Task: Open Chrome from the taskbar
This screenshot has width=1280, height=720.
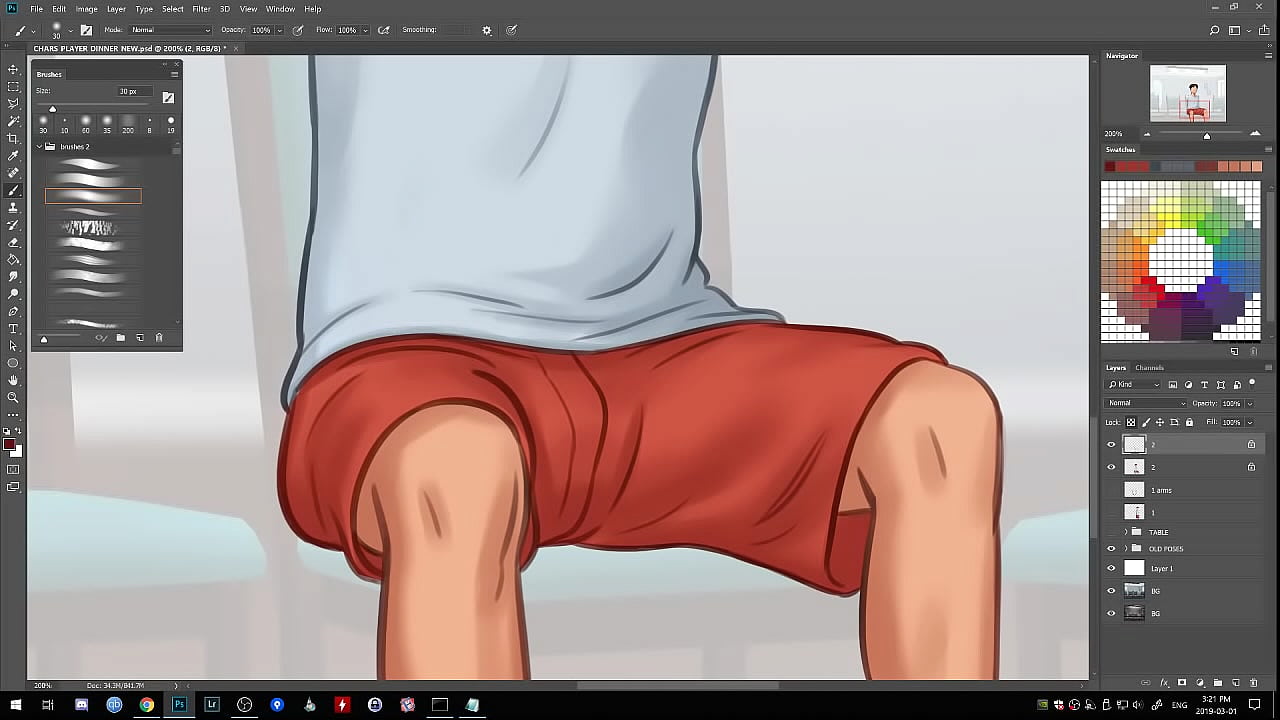Action: (x=147, y=705)
